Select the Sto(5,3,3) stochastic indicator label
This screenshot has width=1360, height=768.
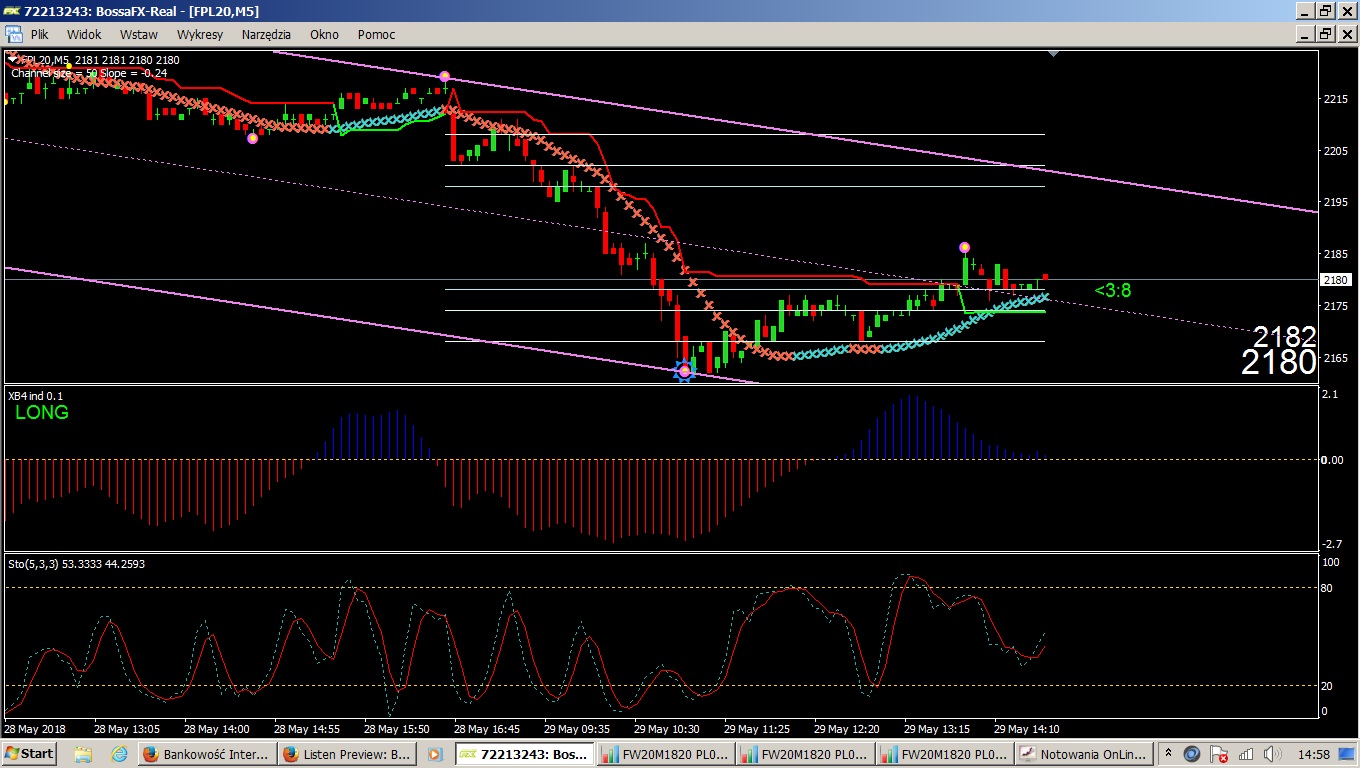point(75,564)
